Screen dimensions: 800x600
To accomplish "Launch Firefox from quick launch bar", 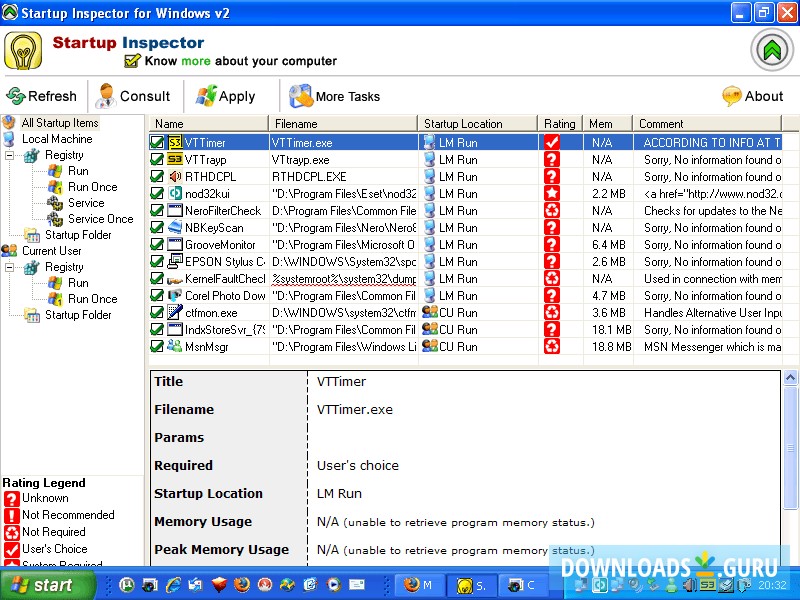I will point(242,584).
